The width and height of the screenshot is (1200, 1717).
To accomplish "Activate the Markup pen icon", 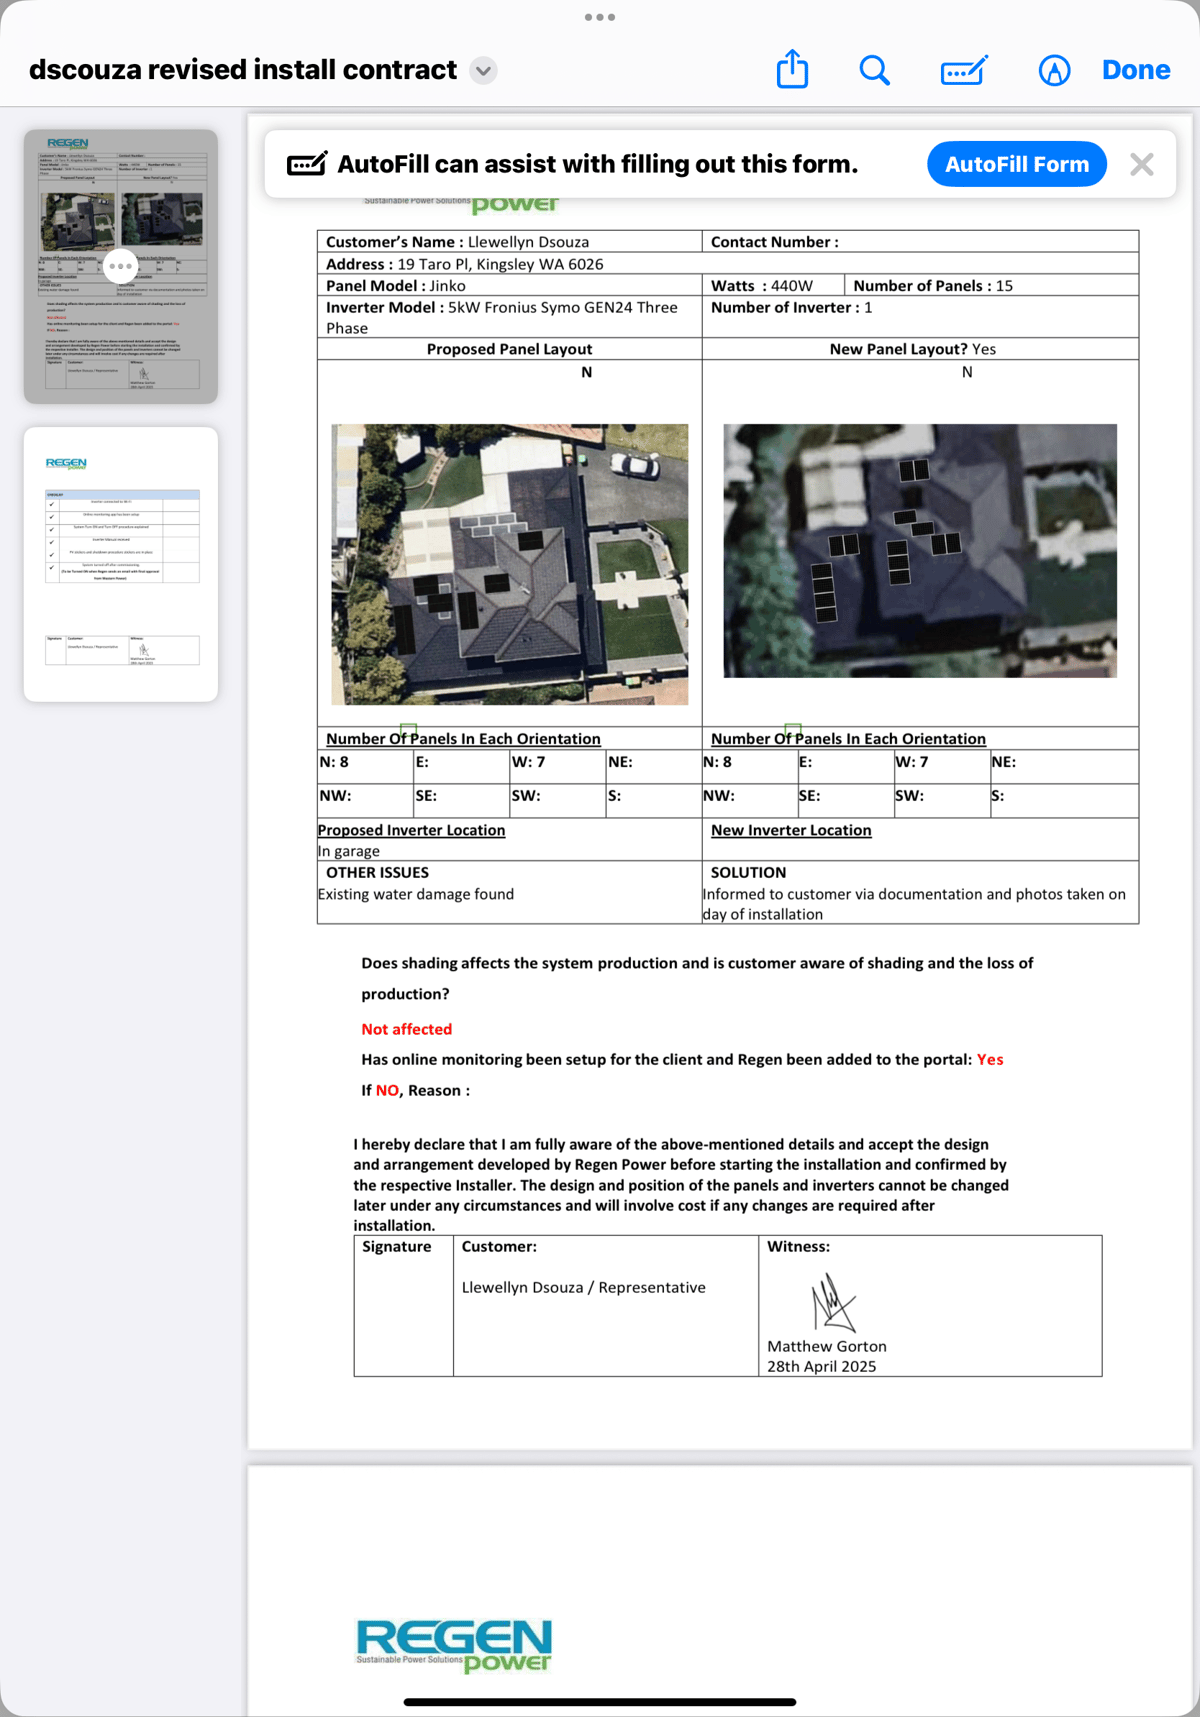I will pos(1054,70).
